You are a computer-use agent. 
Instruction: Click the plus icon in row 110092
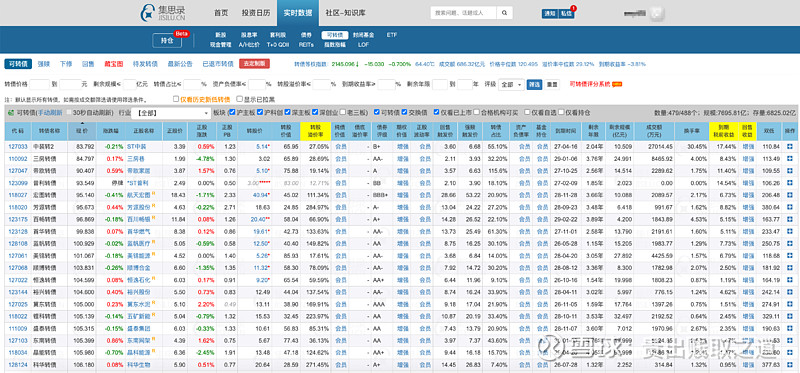point(790,158)
